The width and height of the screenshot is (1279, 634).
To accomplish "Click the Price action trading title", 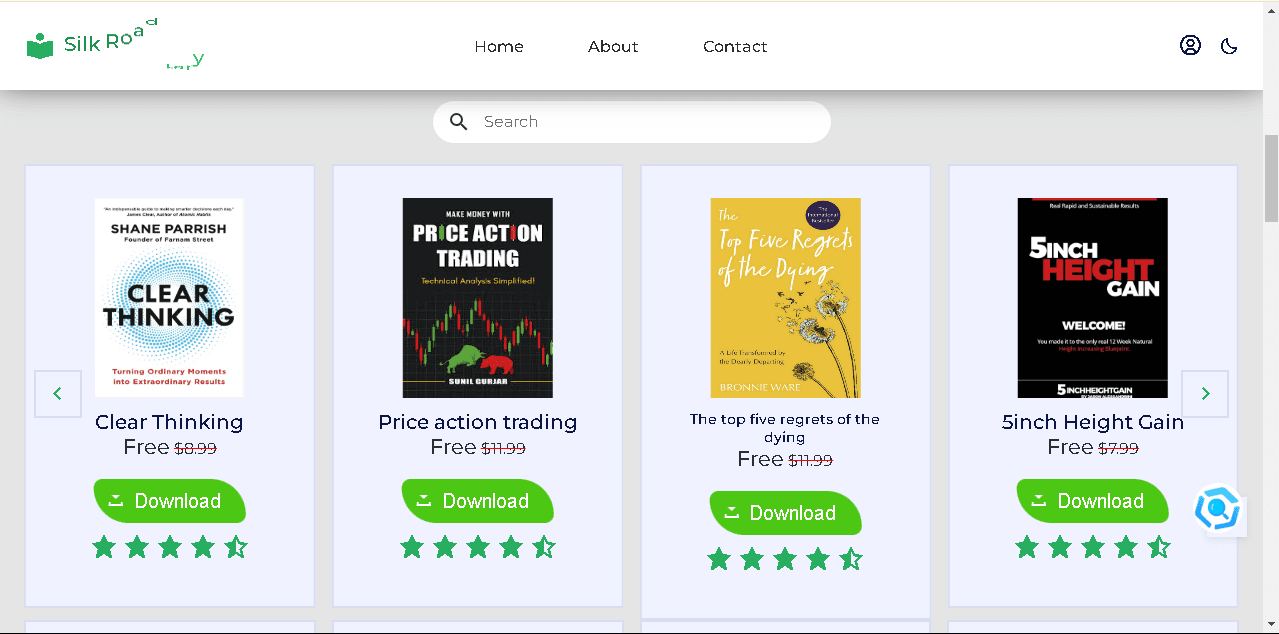I will point(477,422).
